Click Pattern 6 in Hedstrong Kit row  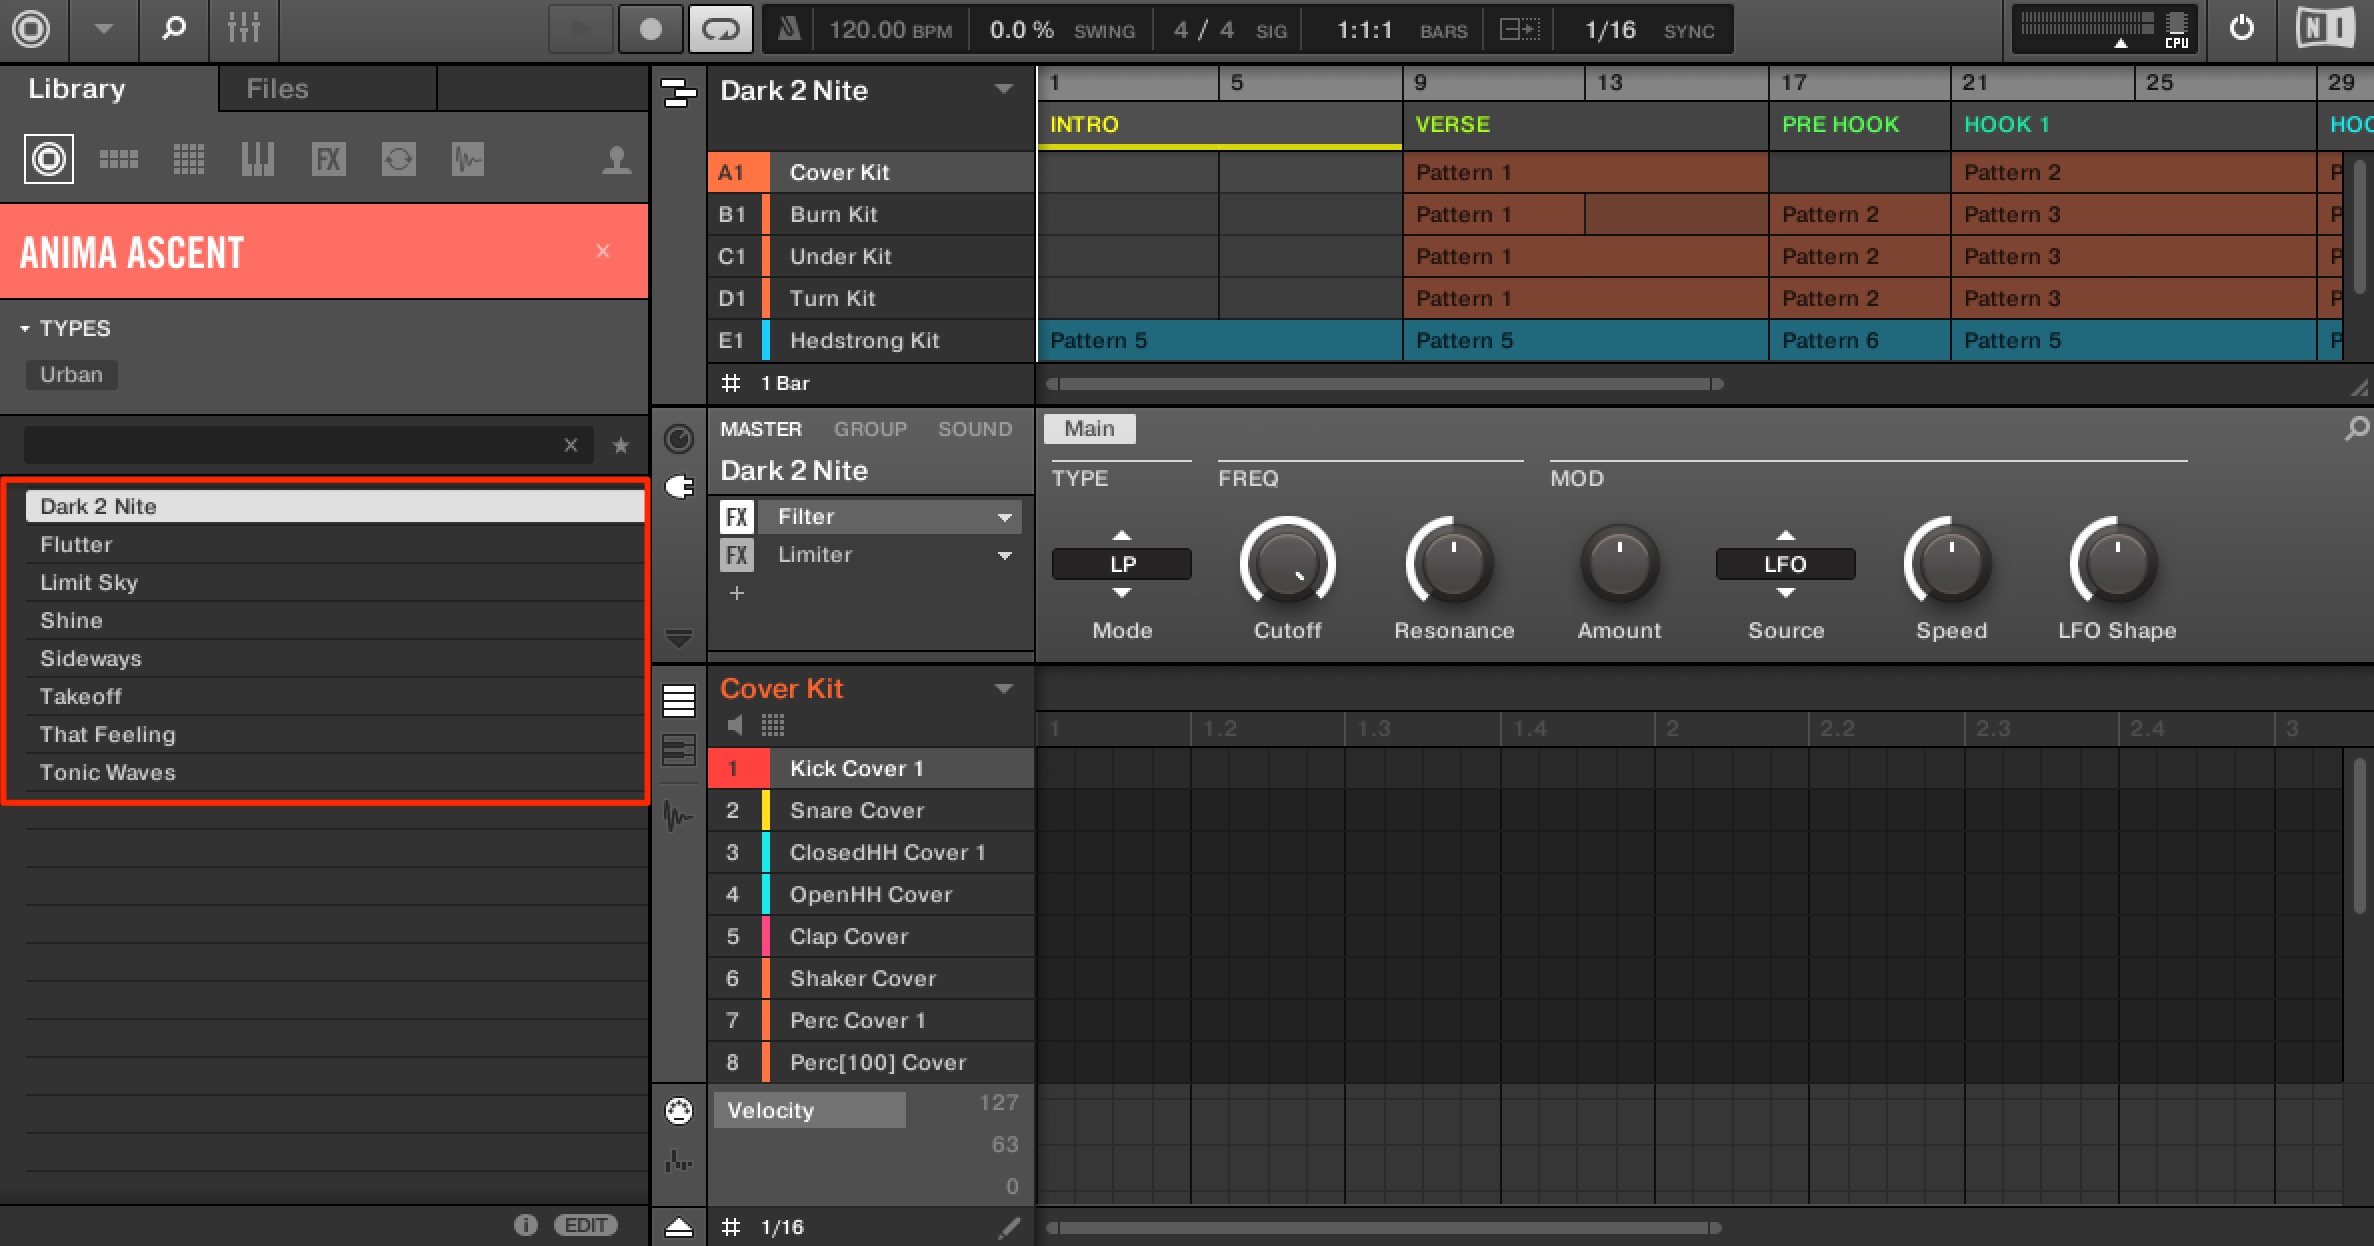coord(1859,340)
